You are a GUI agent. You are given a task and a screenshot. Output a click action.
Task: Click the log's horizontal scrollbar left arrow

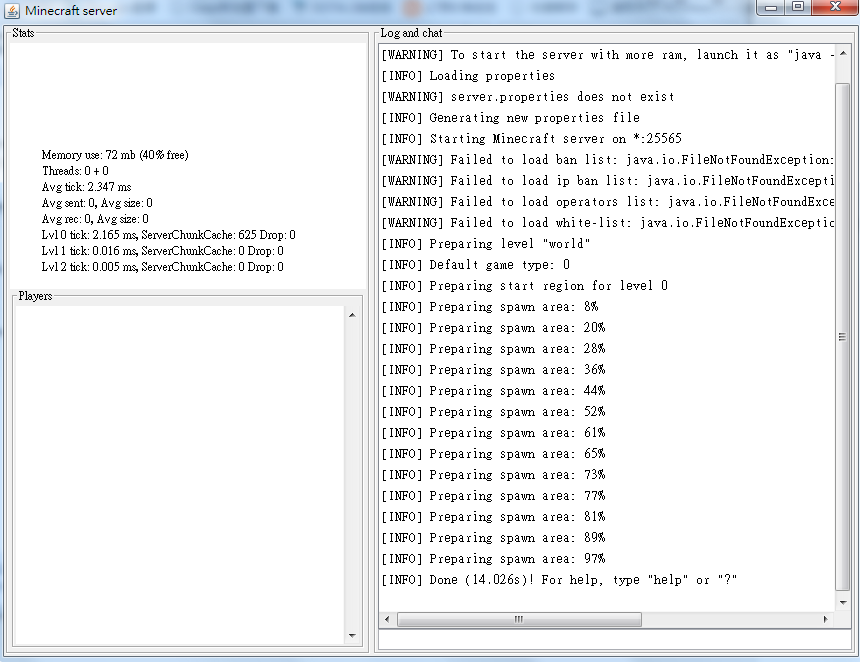[x=387, y=619]
